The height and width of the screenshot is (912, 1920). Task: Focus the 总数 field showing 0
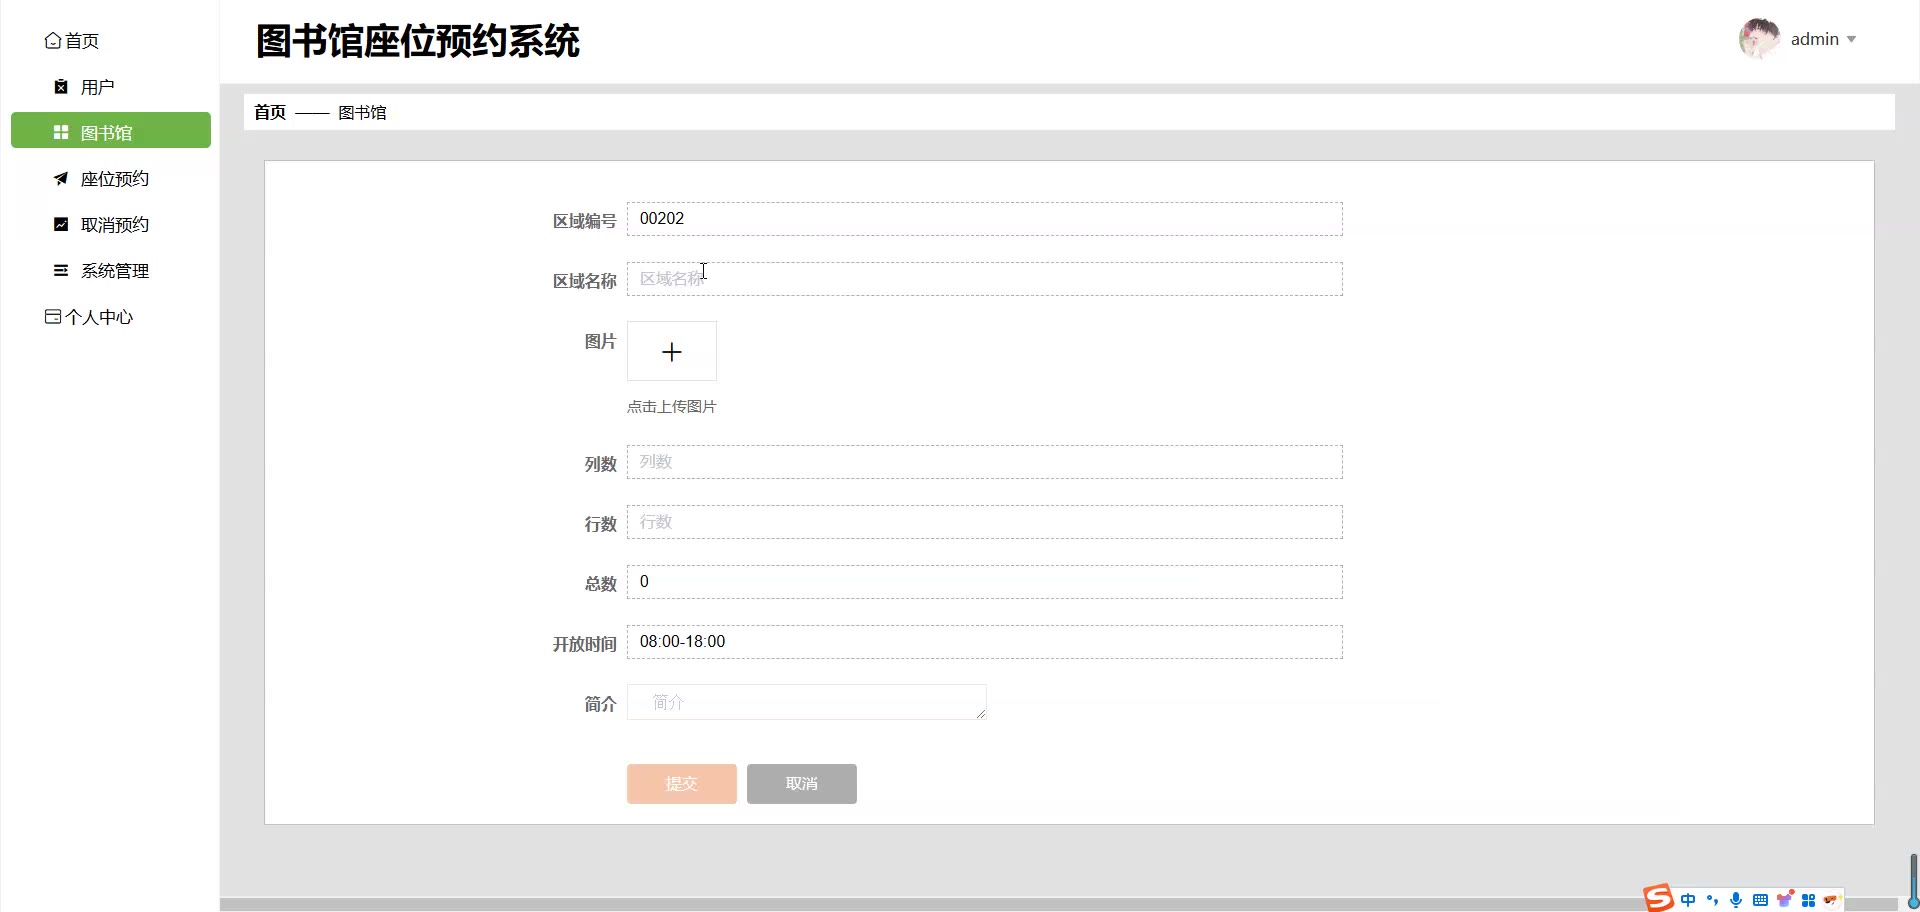(x=985, y=582)
